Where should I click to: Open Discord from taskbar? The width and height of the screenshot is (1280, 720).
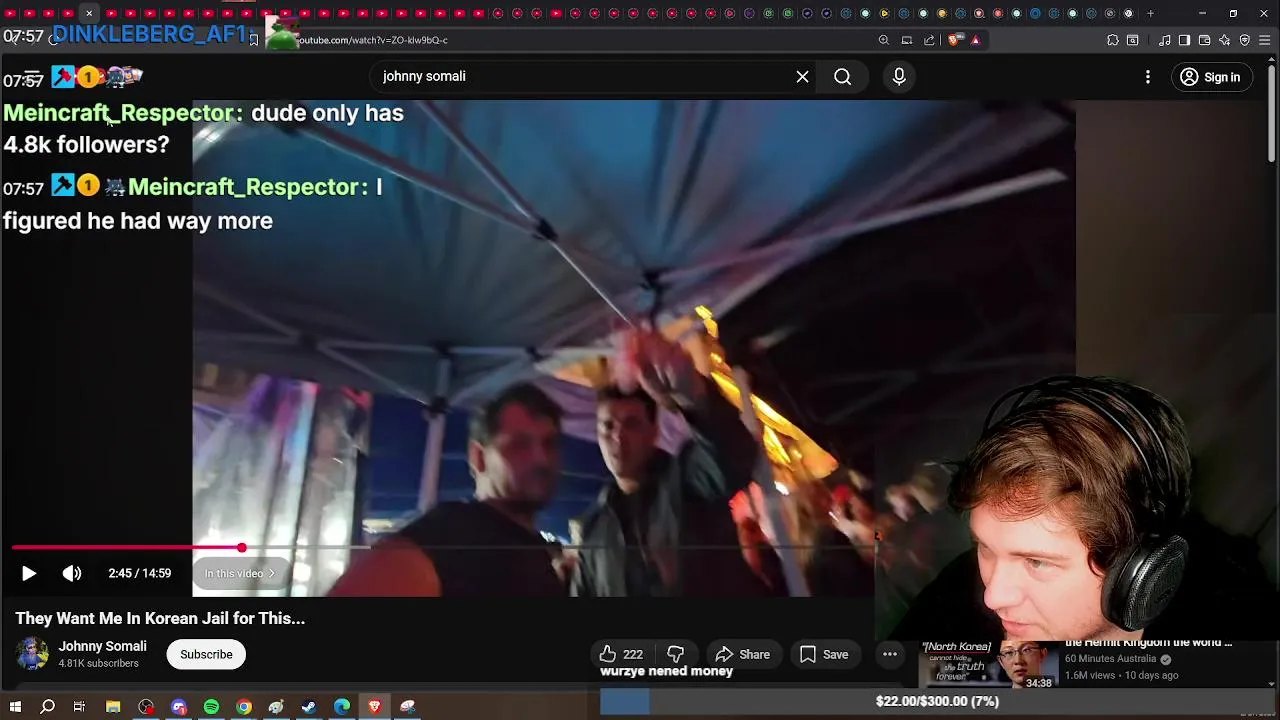pyautogui.click(x=179, y=707)
